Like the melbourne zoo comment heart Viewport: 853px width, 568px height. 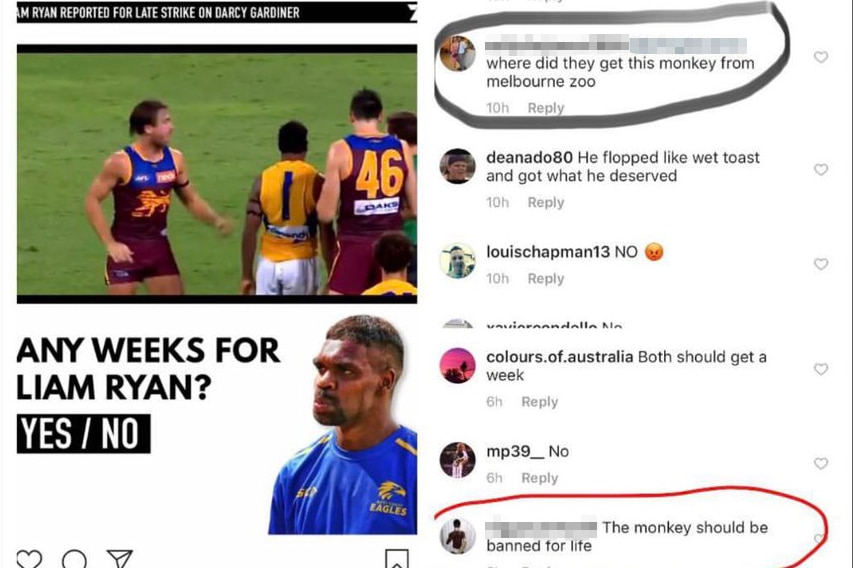point(821,57)
